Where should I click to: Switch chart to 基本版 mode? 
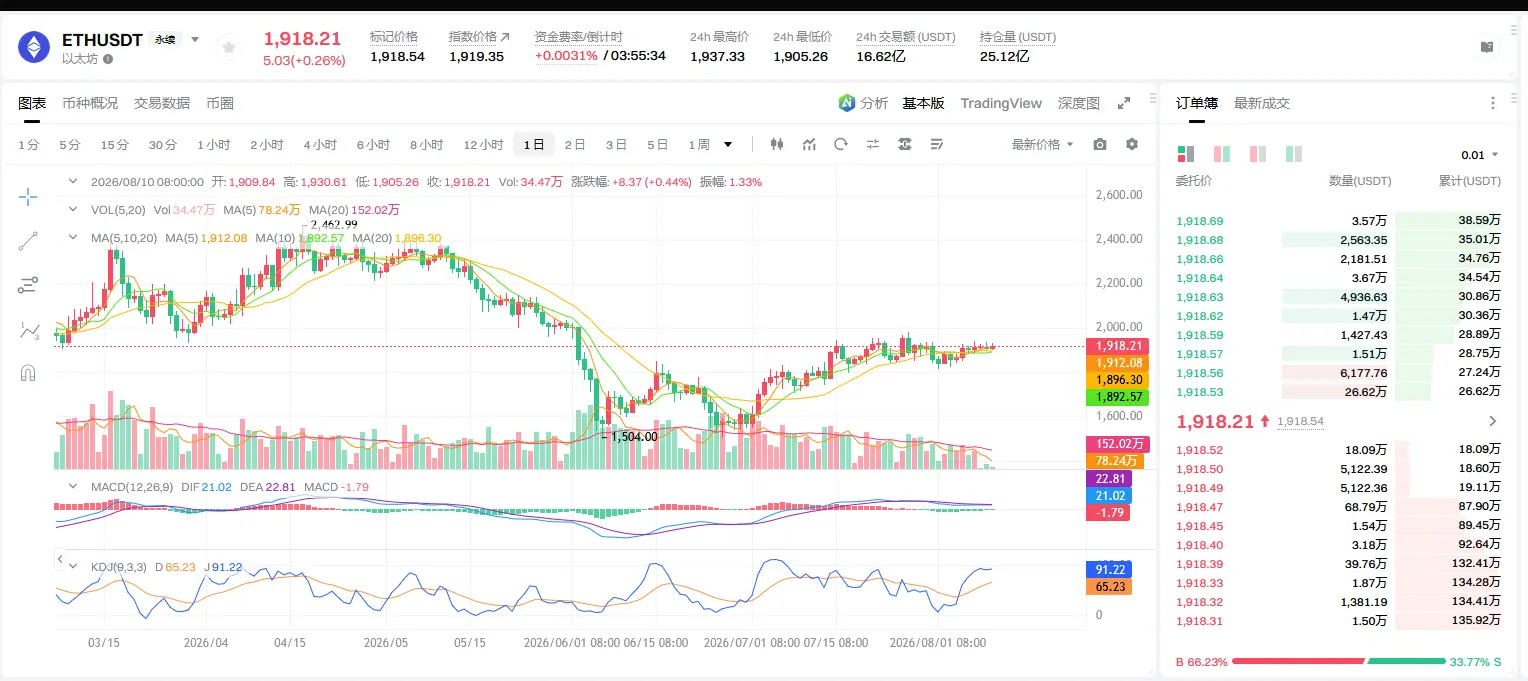pyautogui.click(x=923, y=103)
